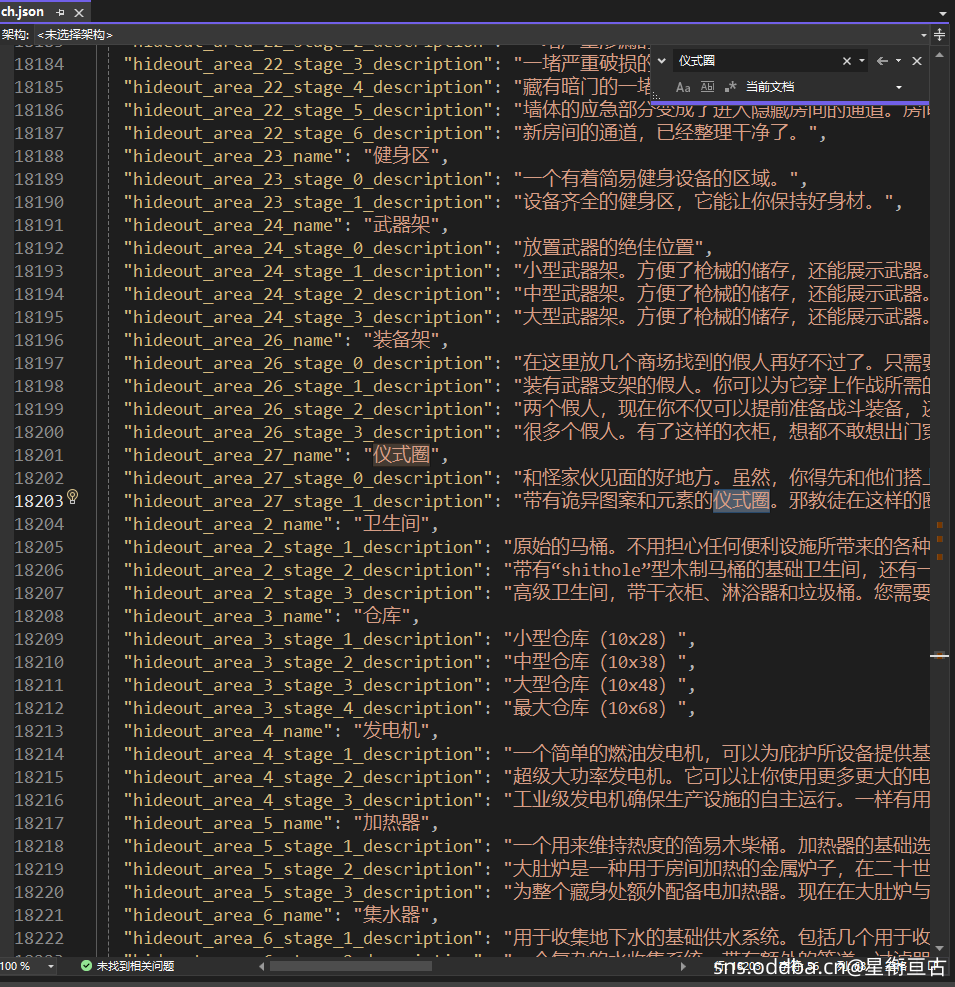
Task: Open the active documents list arrow
Action: (942, 13)
